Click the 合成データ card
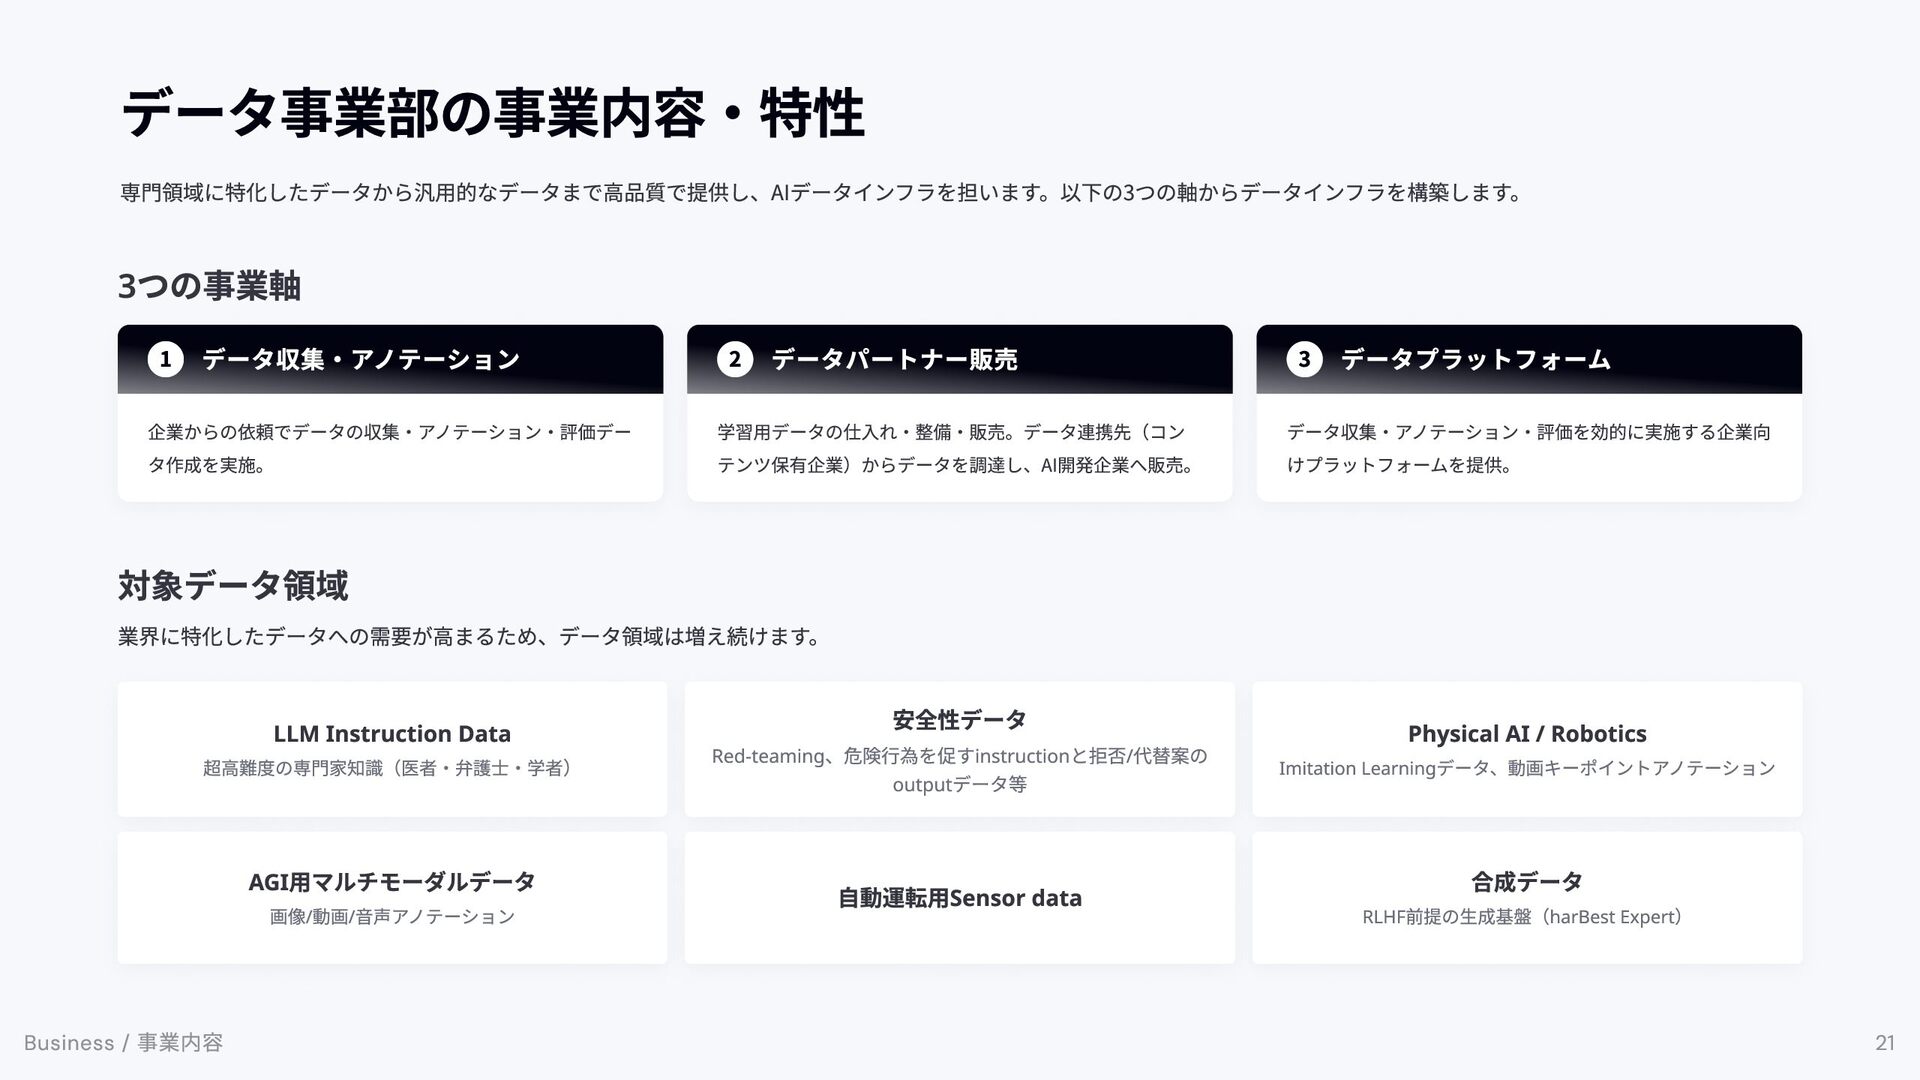Screen dimensions: 1920x1080 (1527, 897)
